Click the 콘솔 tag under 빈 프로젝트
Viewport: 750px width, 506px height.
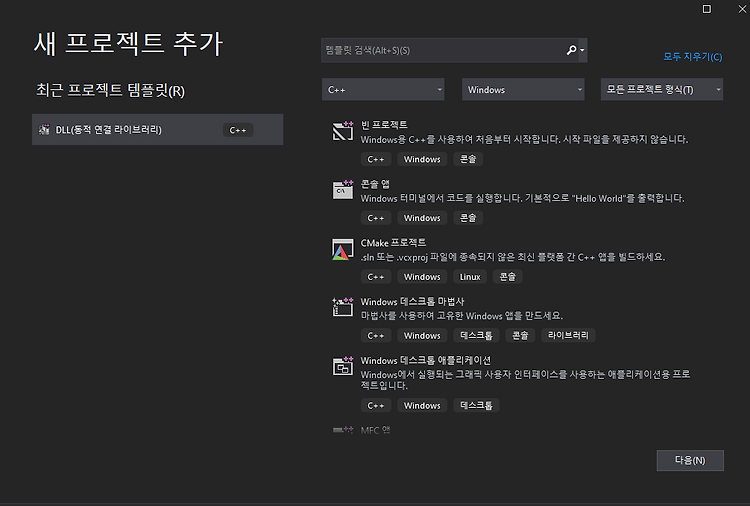click(468, 159)
